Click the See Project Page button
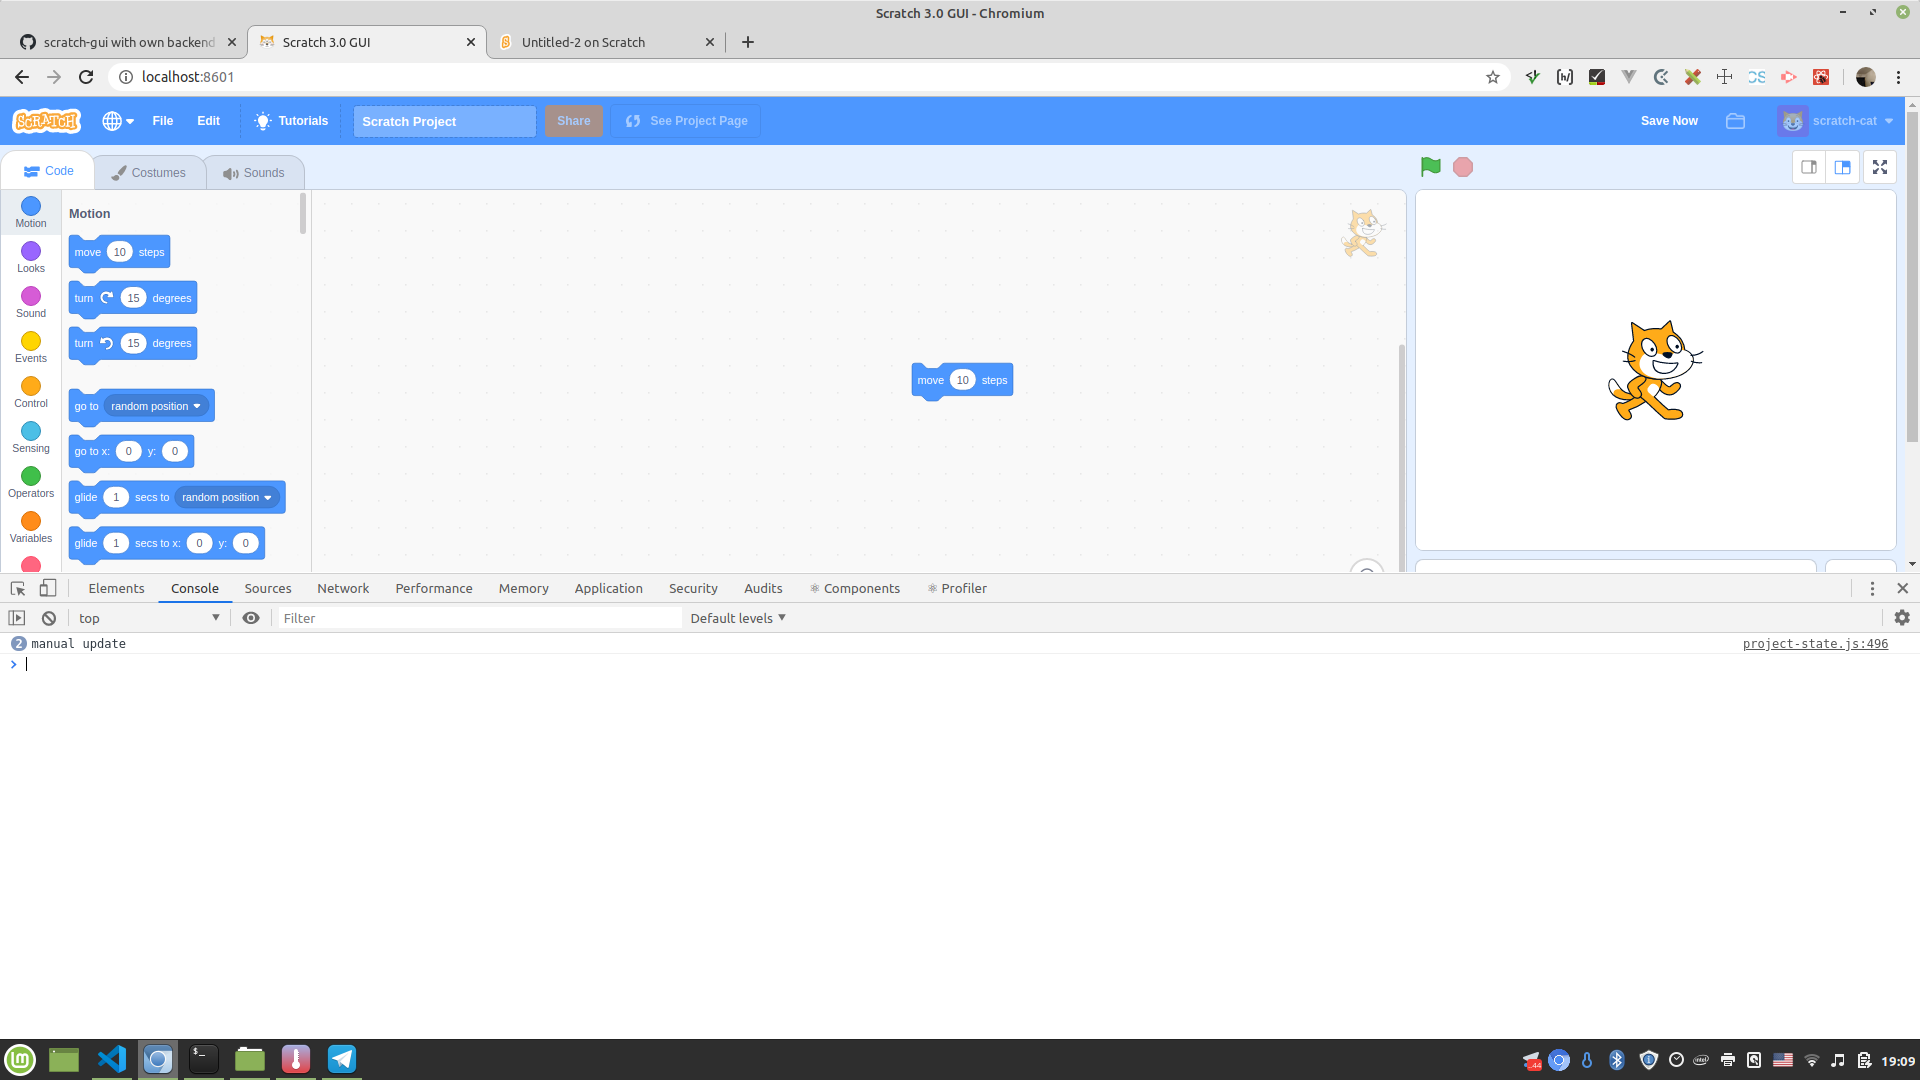1920x1080 pixels. pyautogui.click(x=686, y=120)
